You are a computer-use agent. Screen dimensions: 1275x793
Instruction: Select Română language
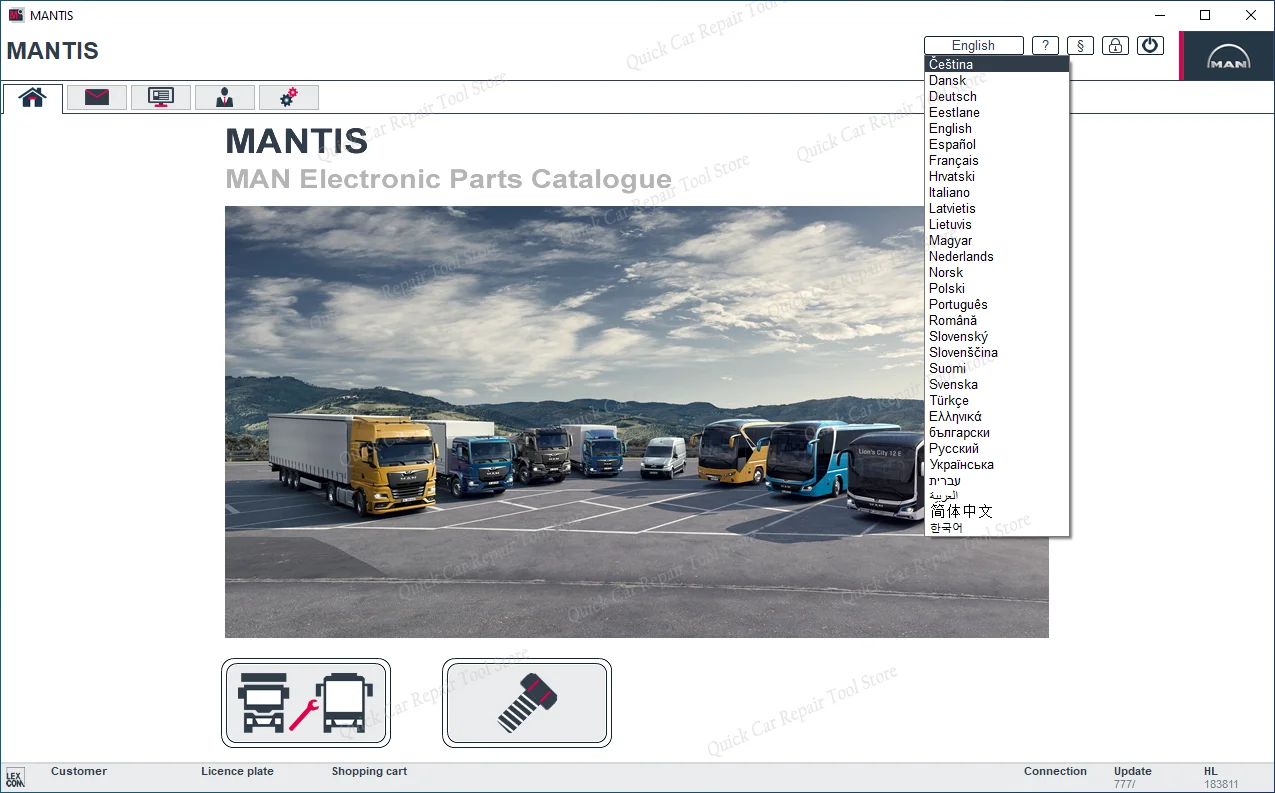click(x=997, y=320)
